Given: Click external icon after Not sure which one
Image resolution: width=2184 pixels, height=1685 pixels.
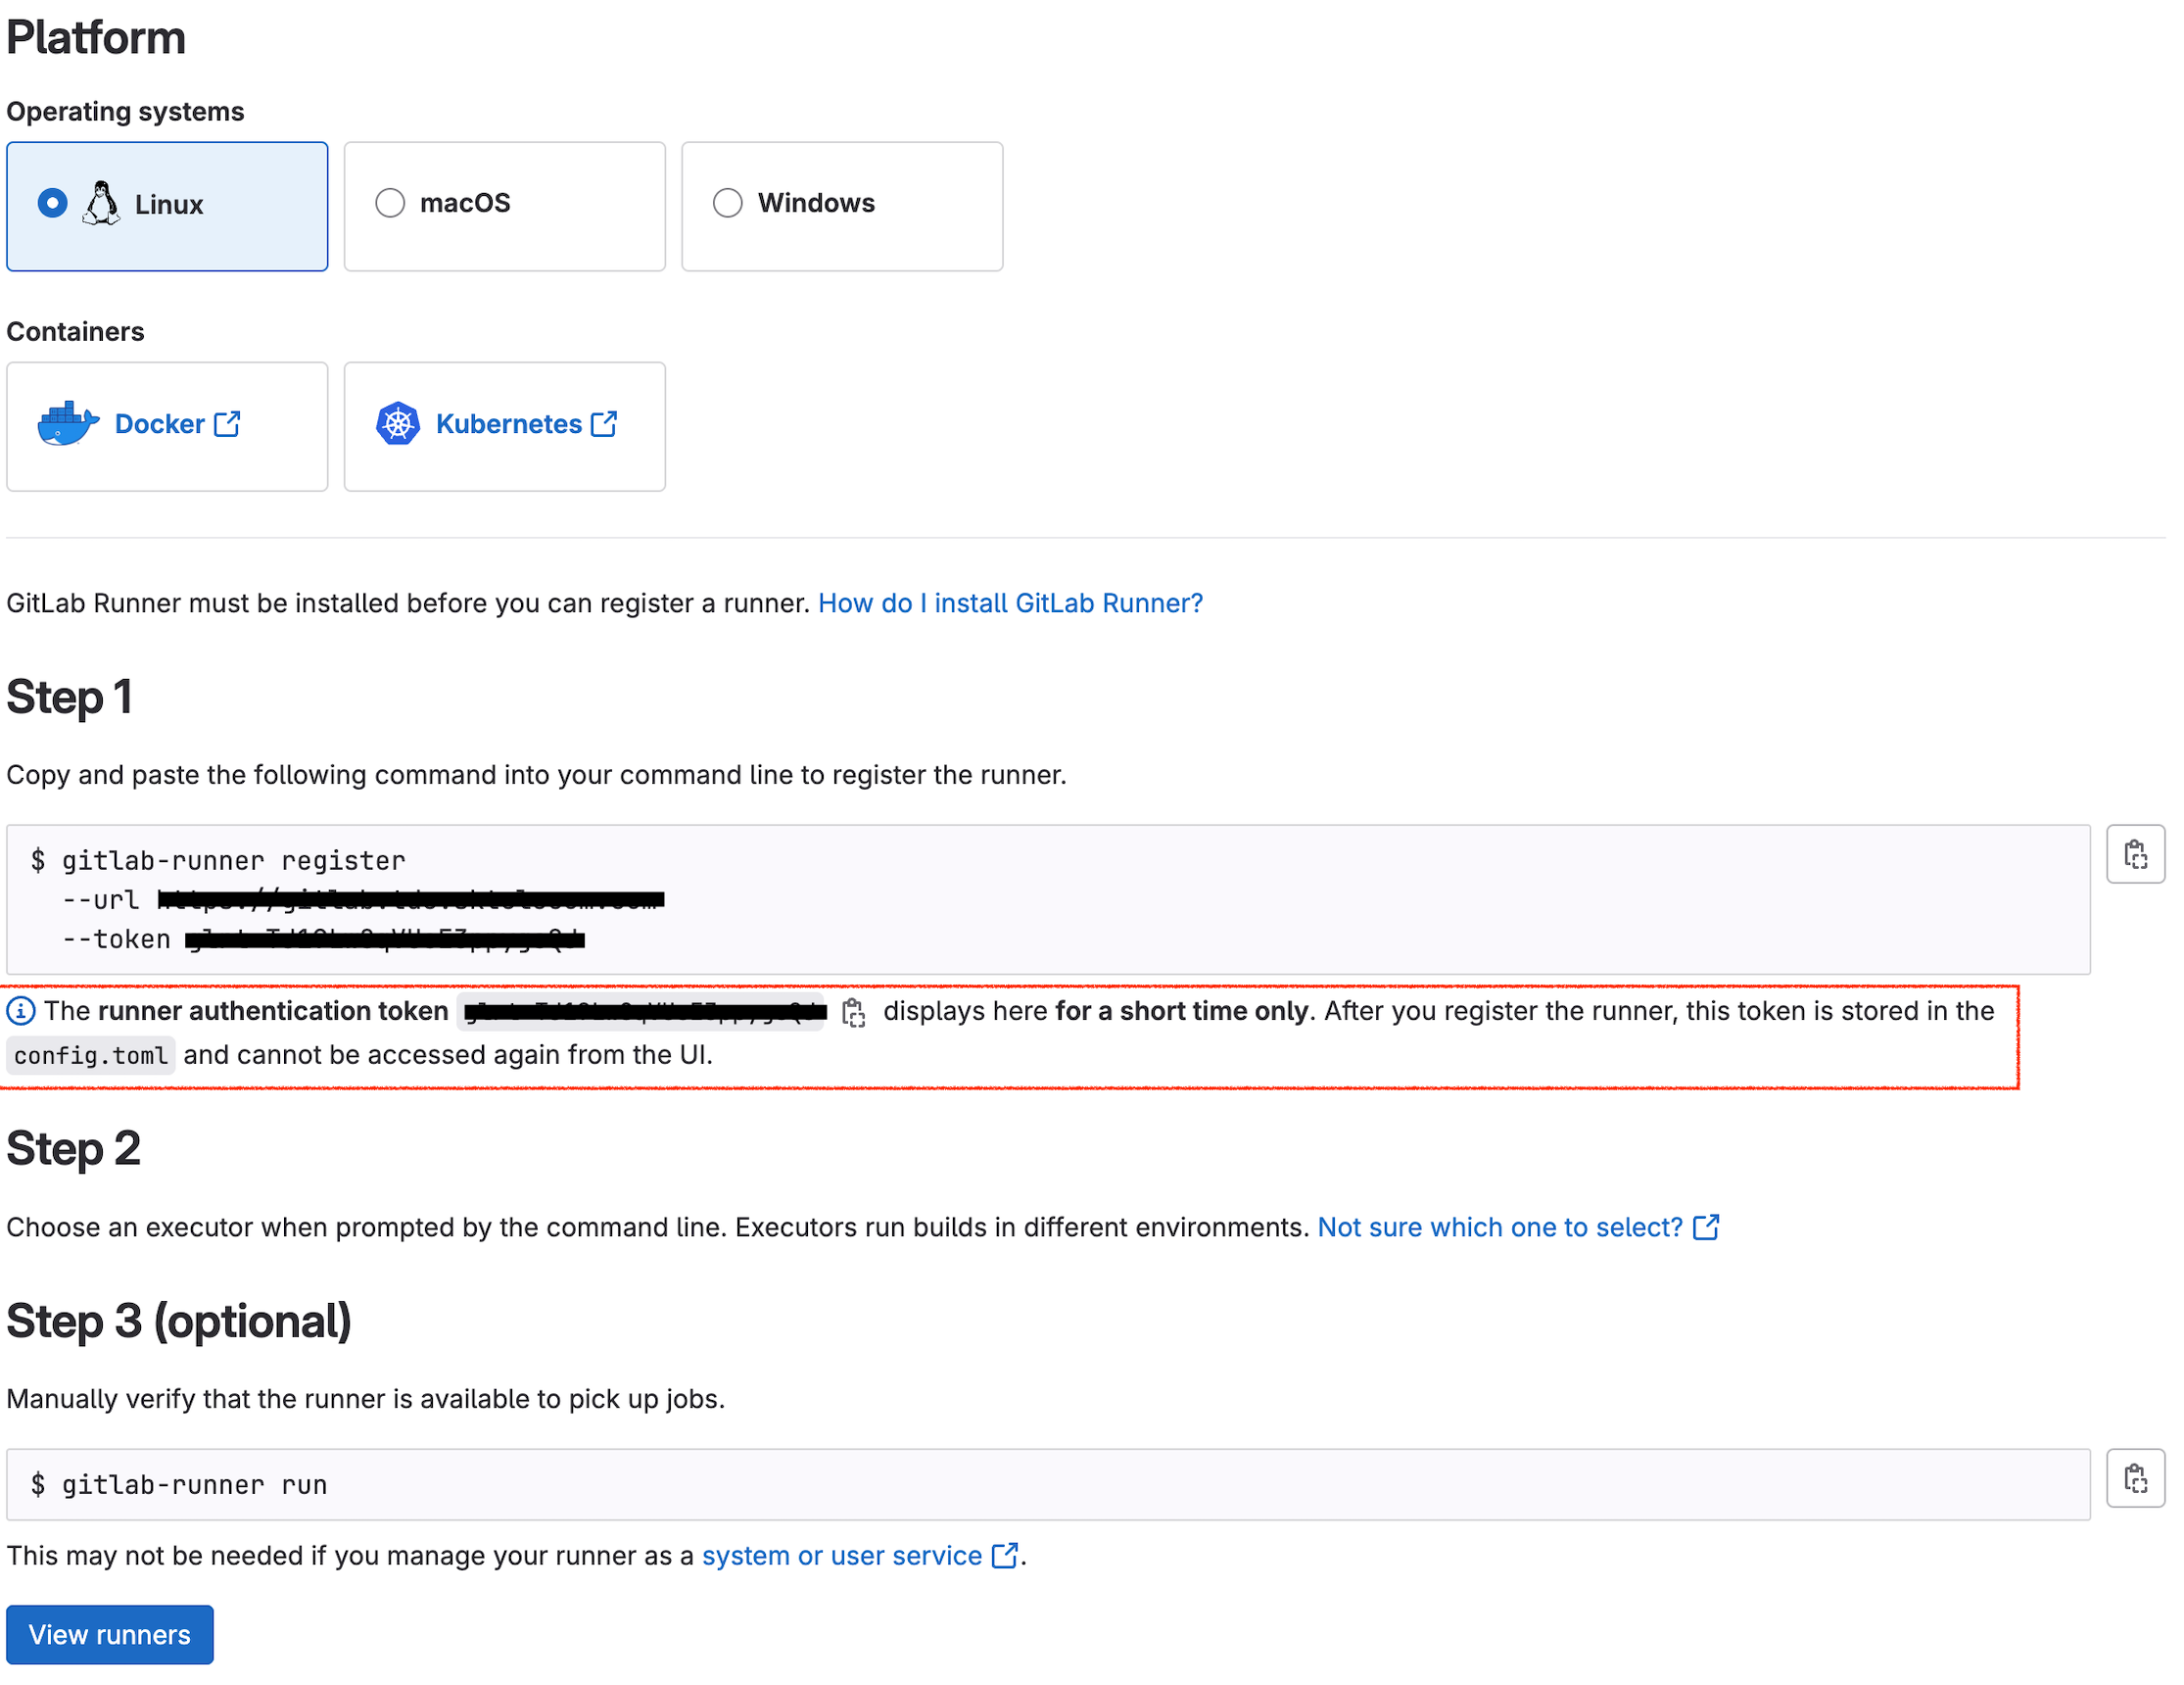Looking at the screenshot, I should (x=1706, y=1227).
